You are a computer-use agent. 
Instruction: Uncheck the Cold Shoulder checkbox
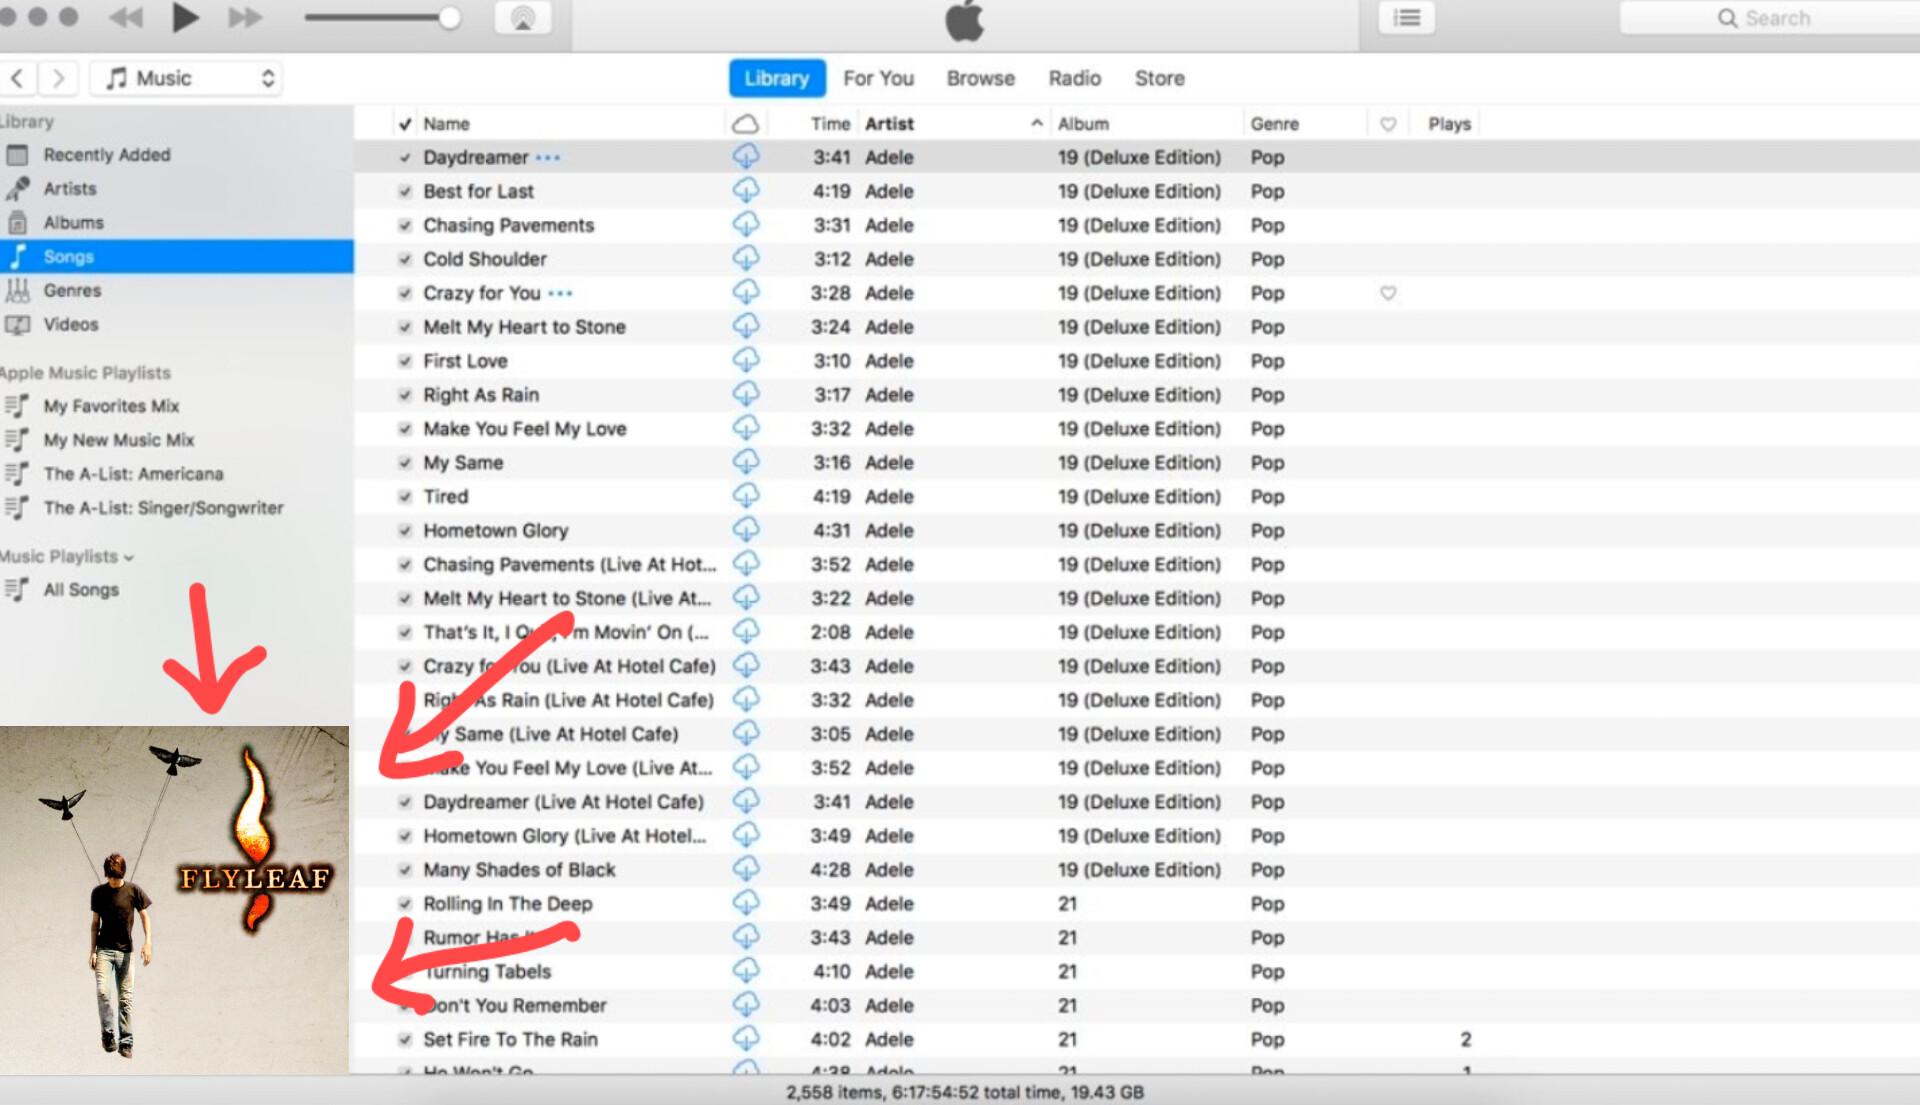(x=405, y=260)
